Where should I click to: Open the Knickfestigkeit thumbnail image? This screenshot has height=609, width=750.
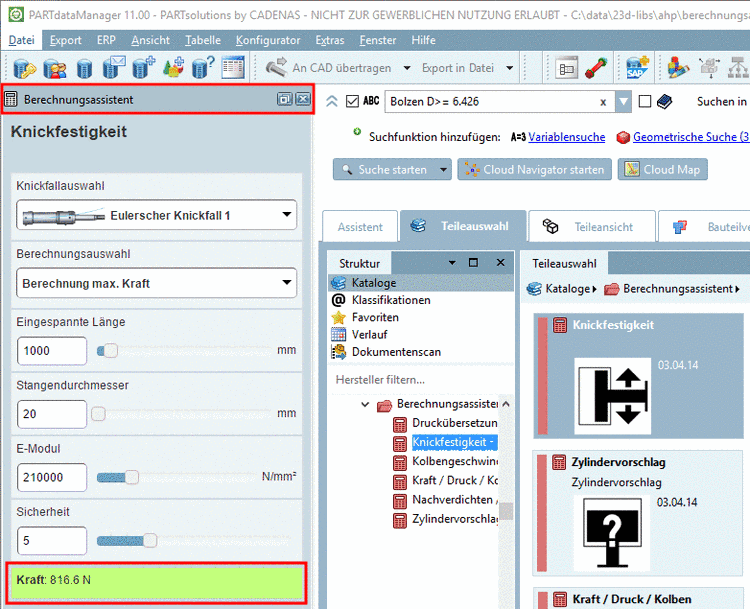(x=612, y=396)
